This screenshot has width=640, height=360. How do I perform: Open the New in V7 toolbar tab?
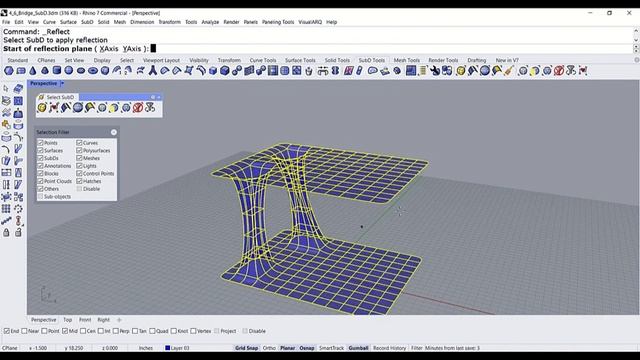click(507, 60)
